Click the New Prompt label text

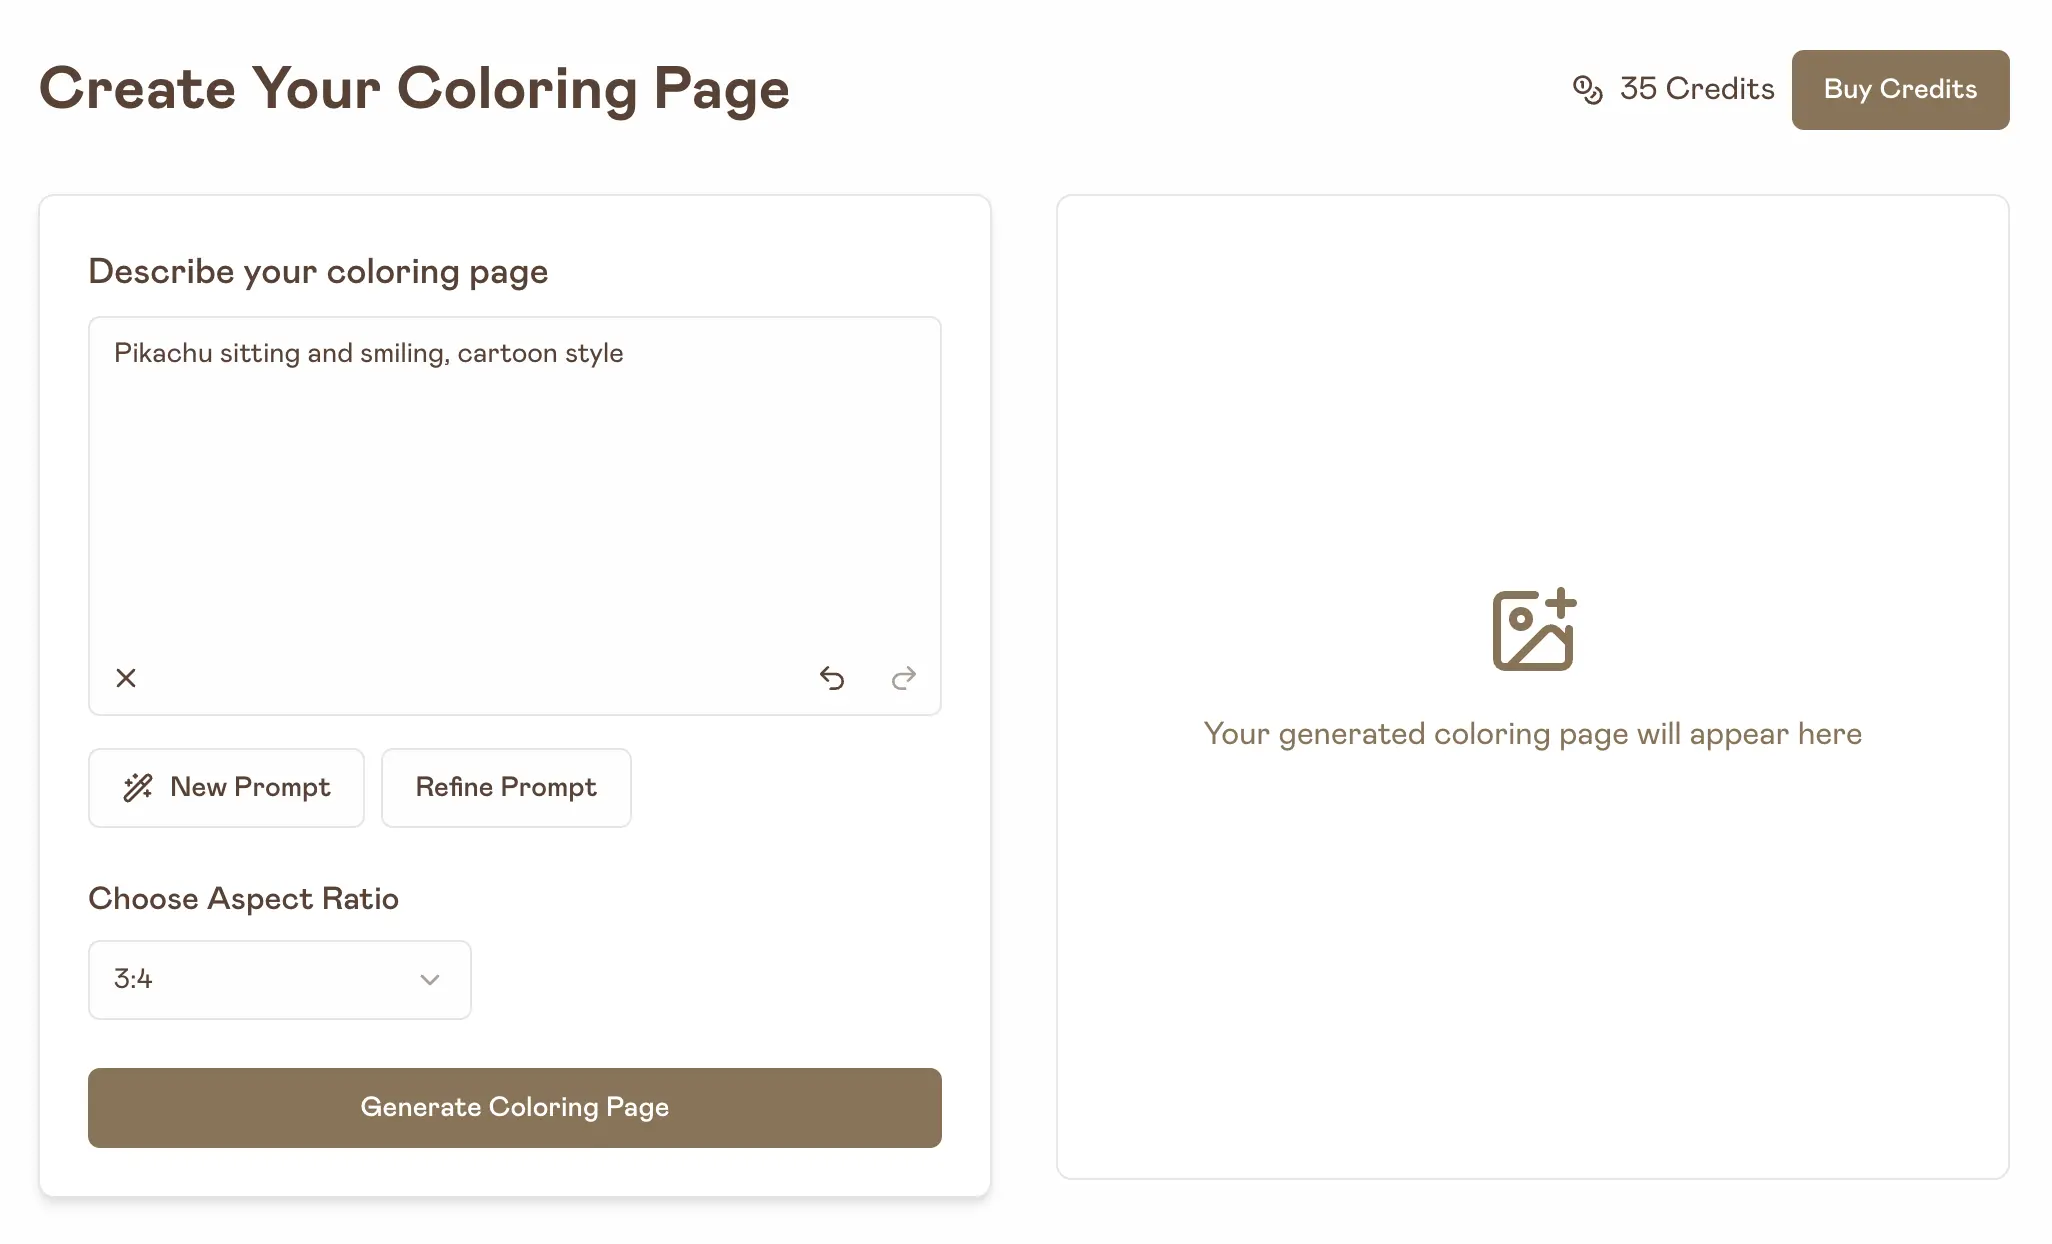click(250, 788)
